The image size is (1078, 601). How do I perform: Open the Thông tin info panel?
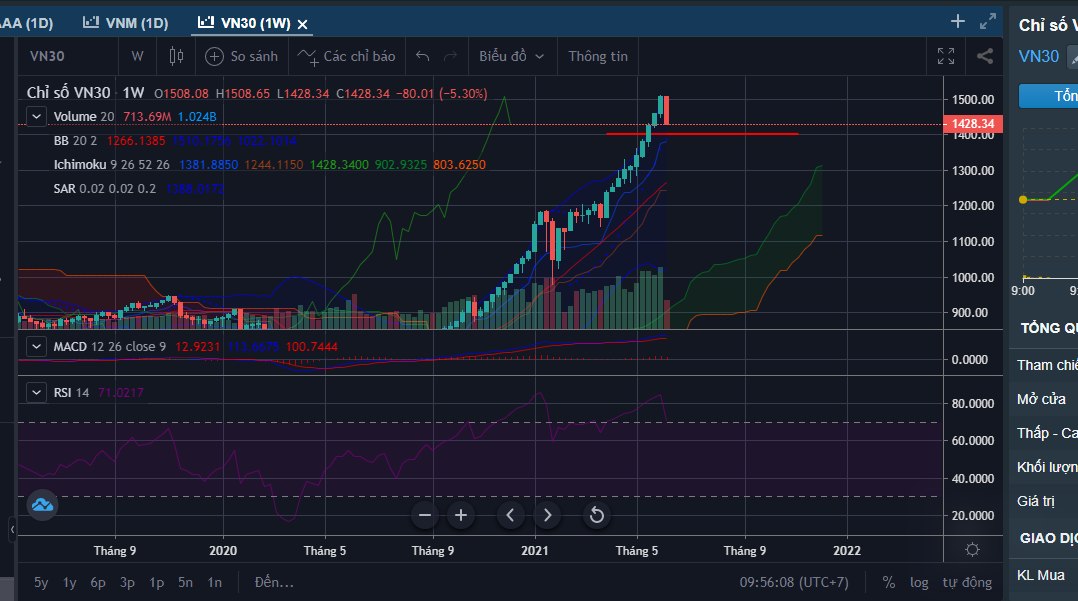point(598,56)
